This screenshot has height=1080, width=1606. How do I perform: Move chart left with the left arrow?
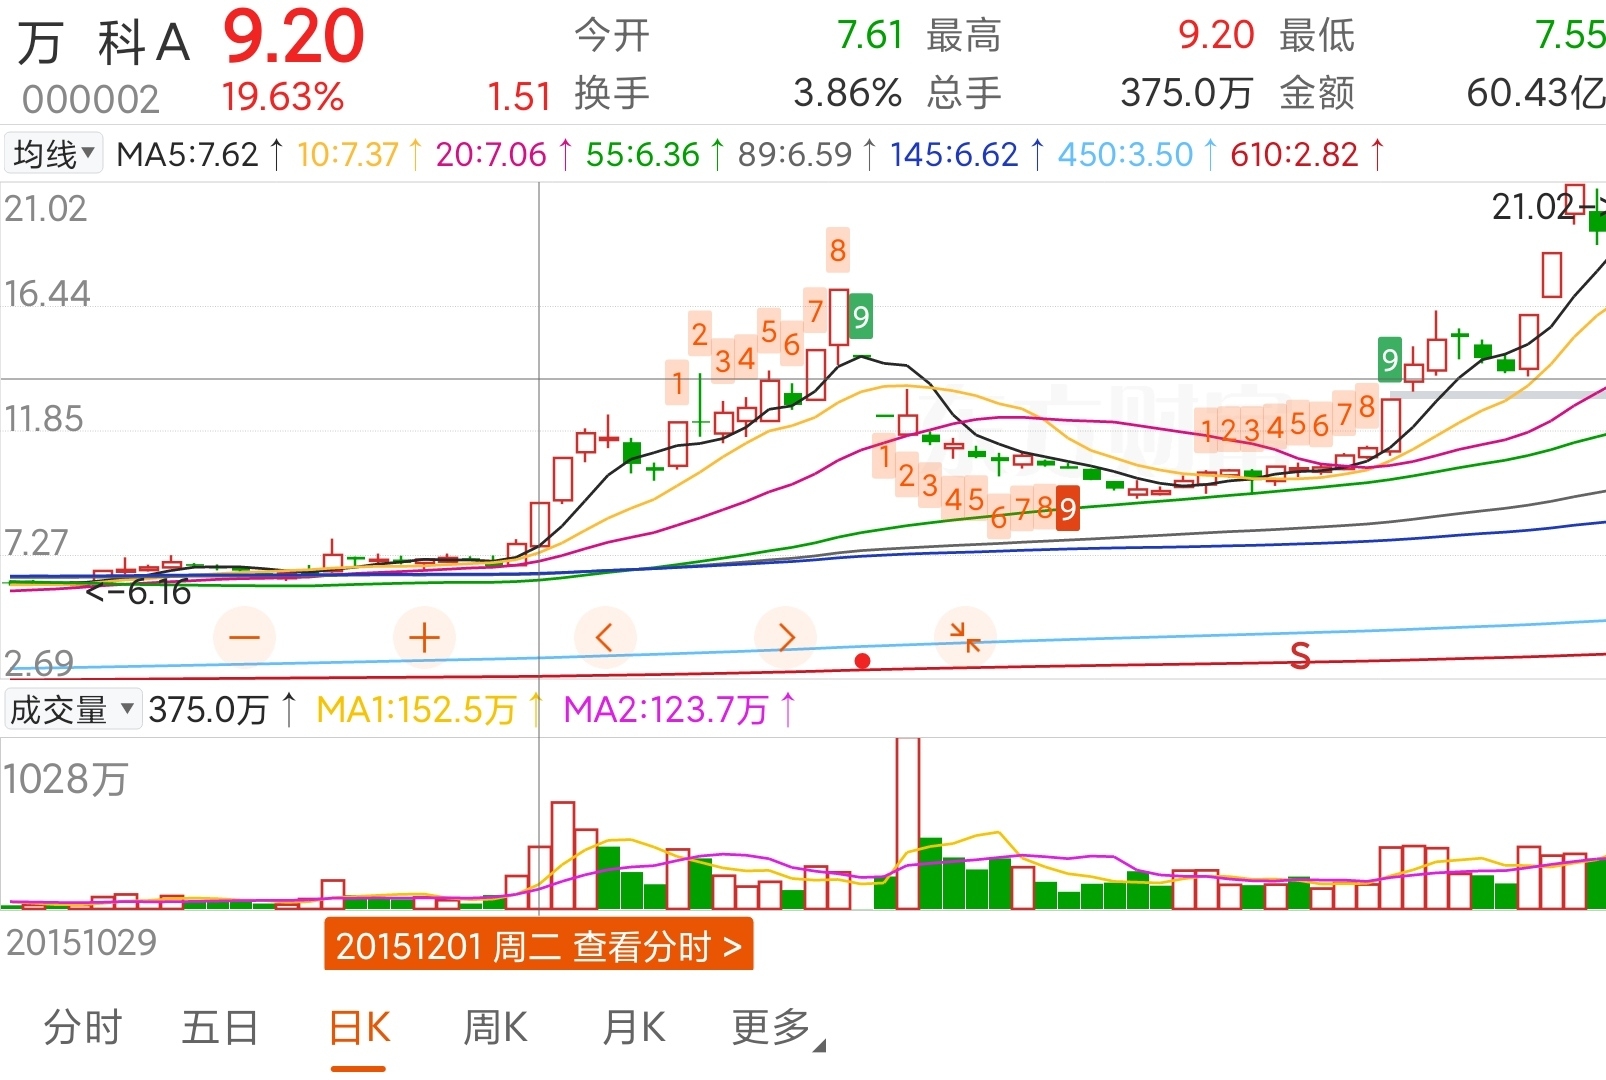click(x=604, y=637)
